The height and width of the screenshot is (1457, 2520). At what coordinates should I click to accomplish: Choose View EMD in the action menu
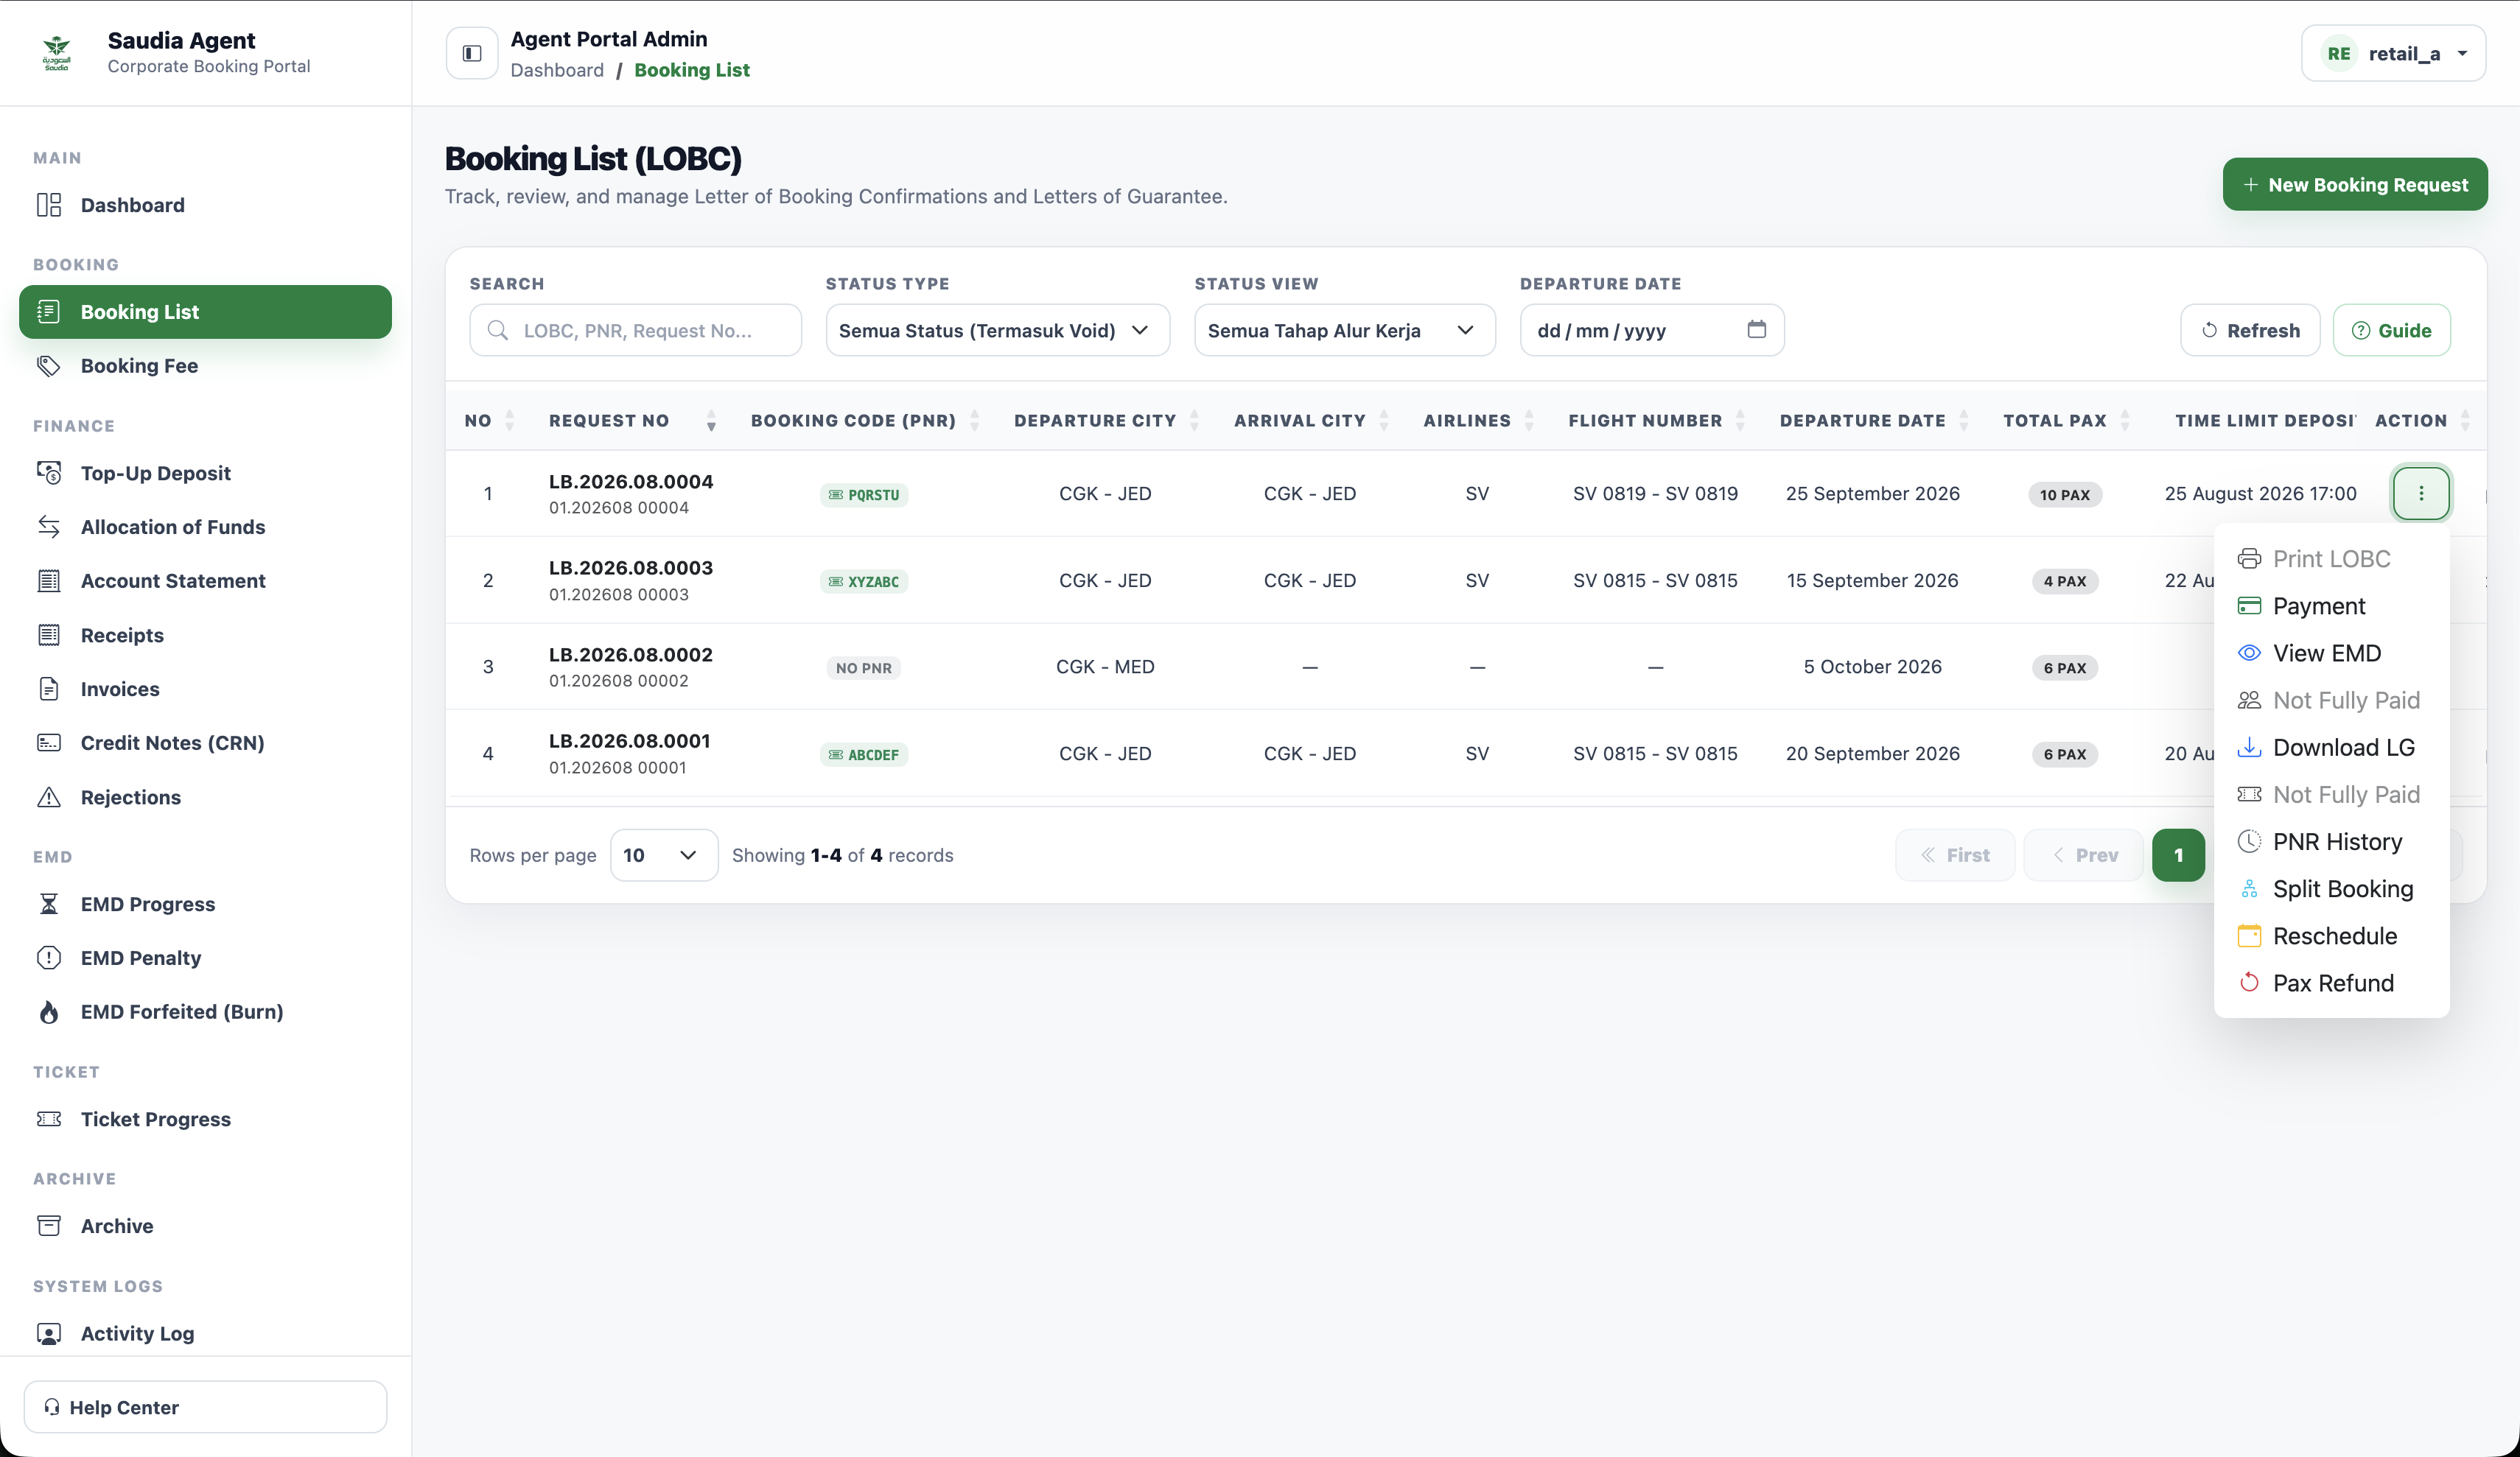click(x=2331, y=653)
